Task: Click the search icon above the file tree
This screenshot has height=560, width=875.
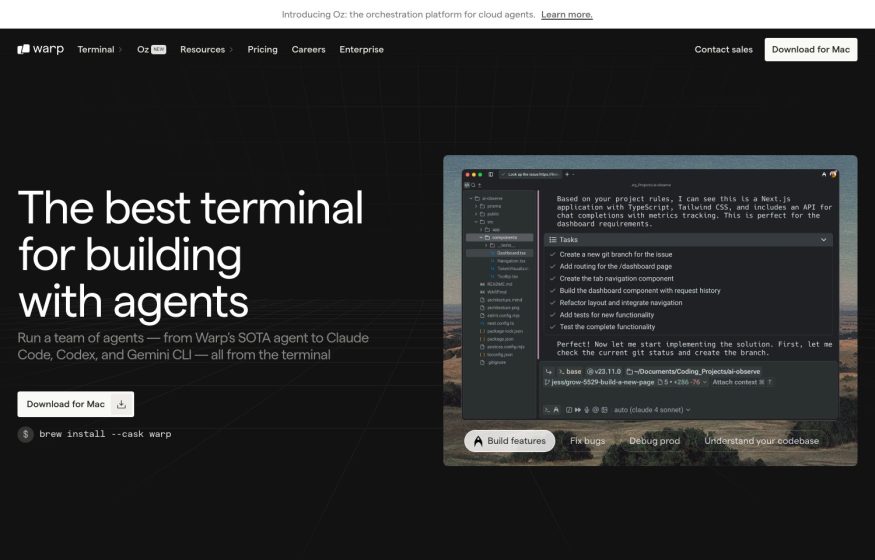Action: click(x=473, y=185)
